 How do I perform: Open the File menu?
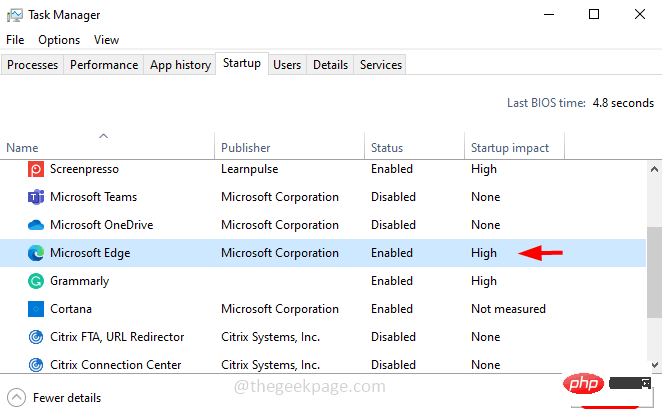[15, 40]
